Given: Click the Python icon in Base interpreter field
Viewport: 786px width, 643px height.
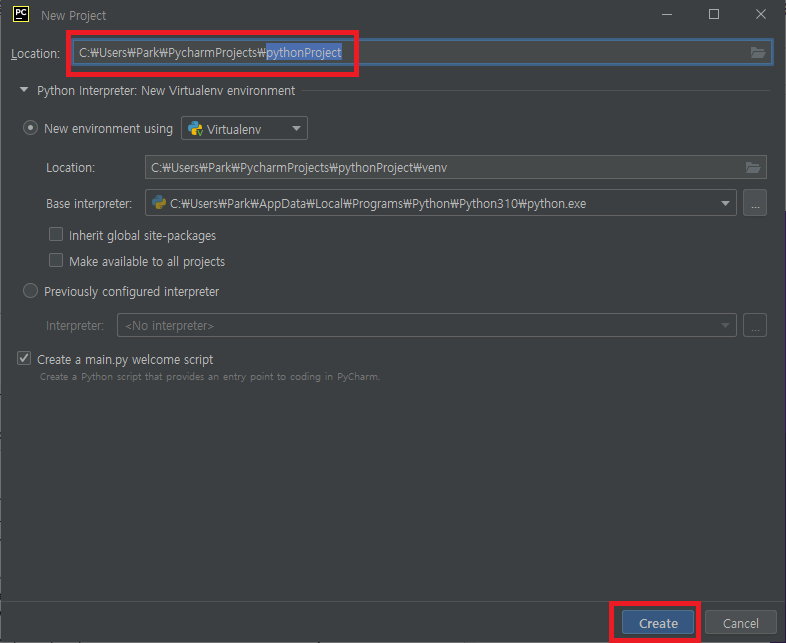Looking at the screenshot, I should [x=159, y=202].
